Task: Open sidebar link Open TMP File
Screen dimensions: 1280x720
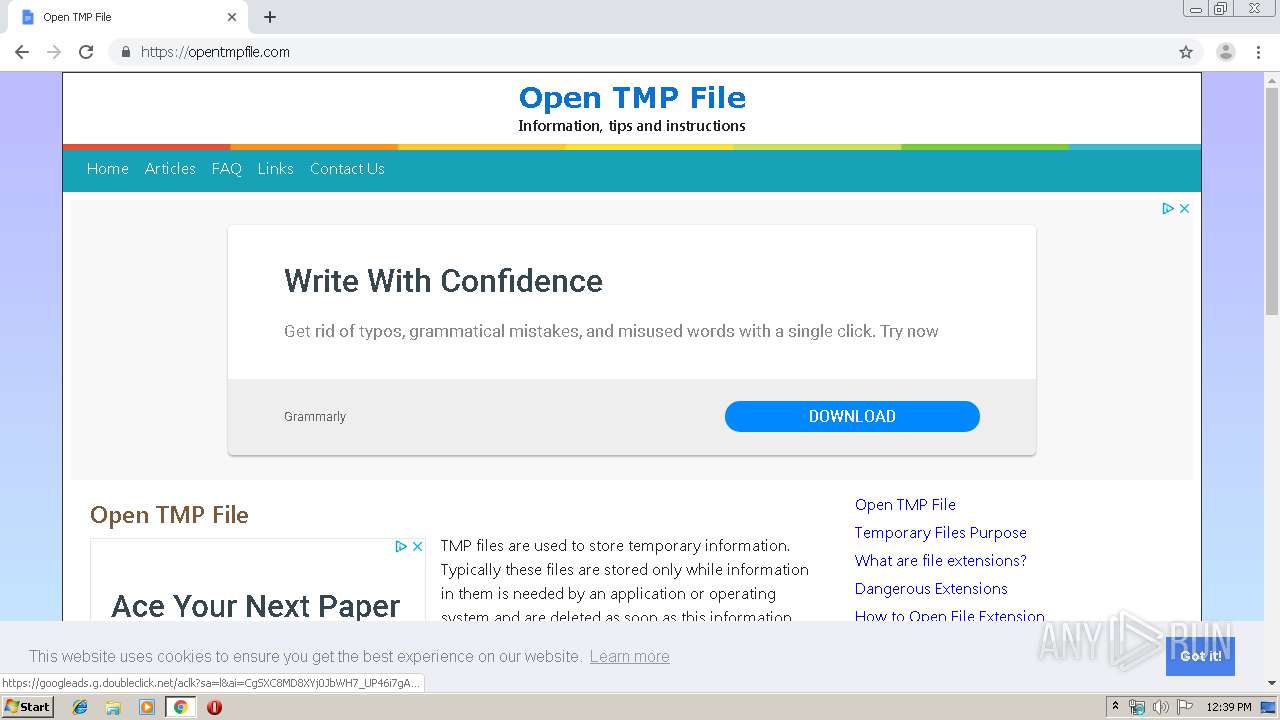Action: click(x=905, y=505)
